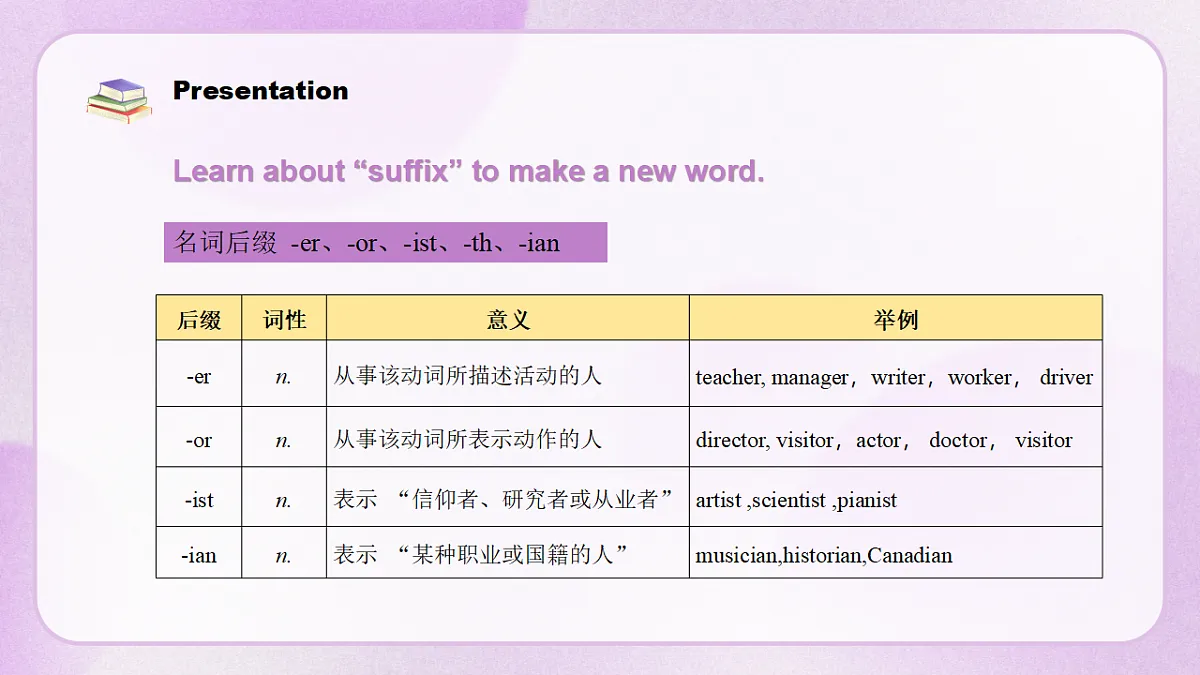The width and height of the screenshot is (1200, 675).
Task: Click the 'n.' cell in the -ist row
Action: [x=284, y=497]
